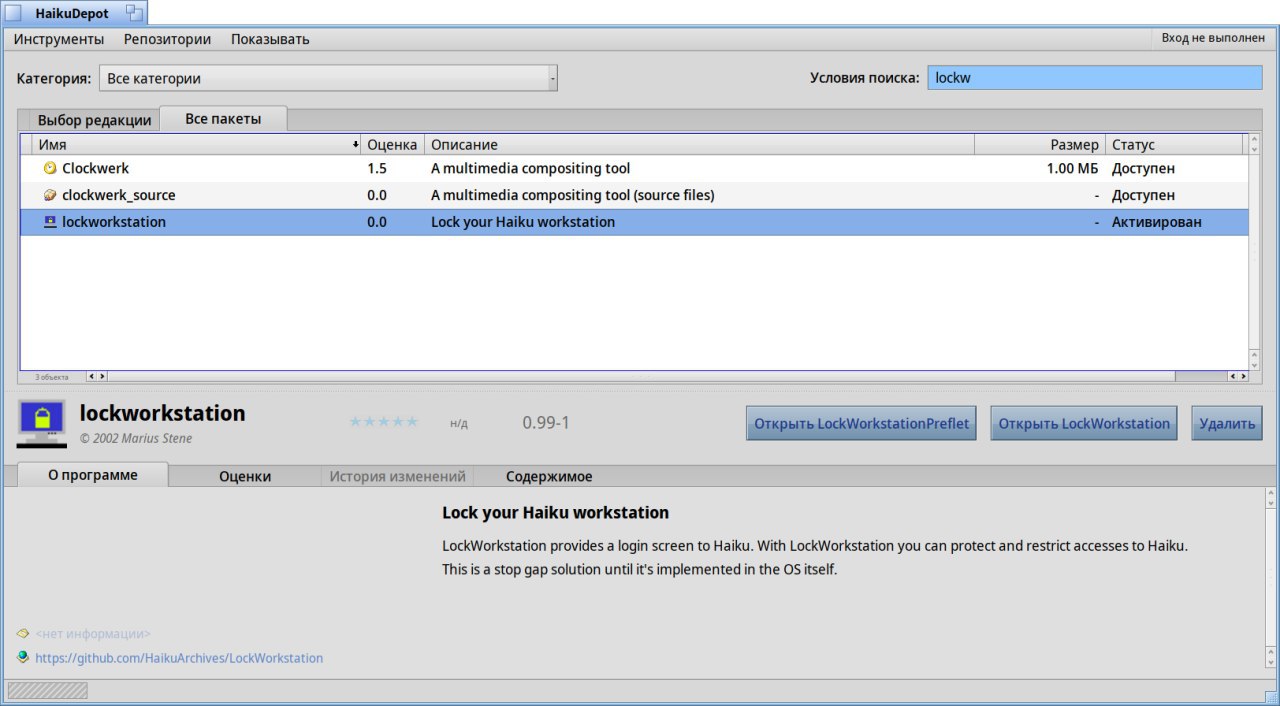1280x706 pixels.
Task: Open the История изменений tab
Action: click(397, 476)
